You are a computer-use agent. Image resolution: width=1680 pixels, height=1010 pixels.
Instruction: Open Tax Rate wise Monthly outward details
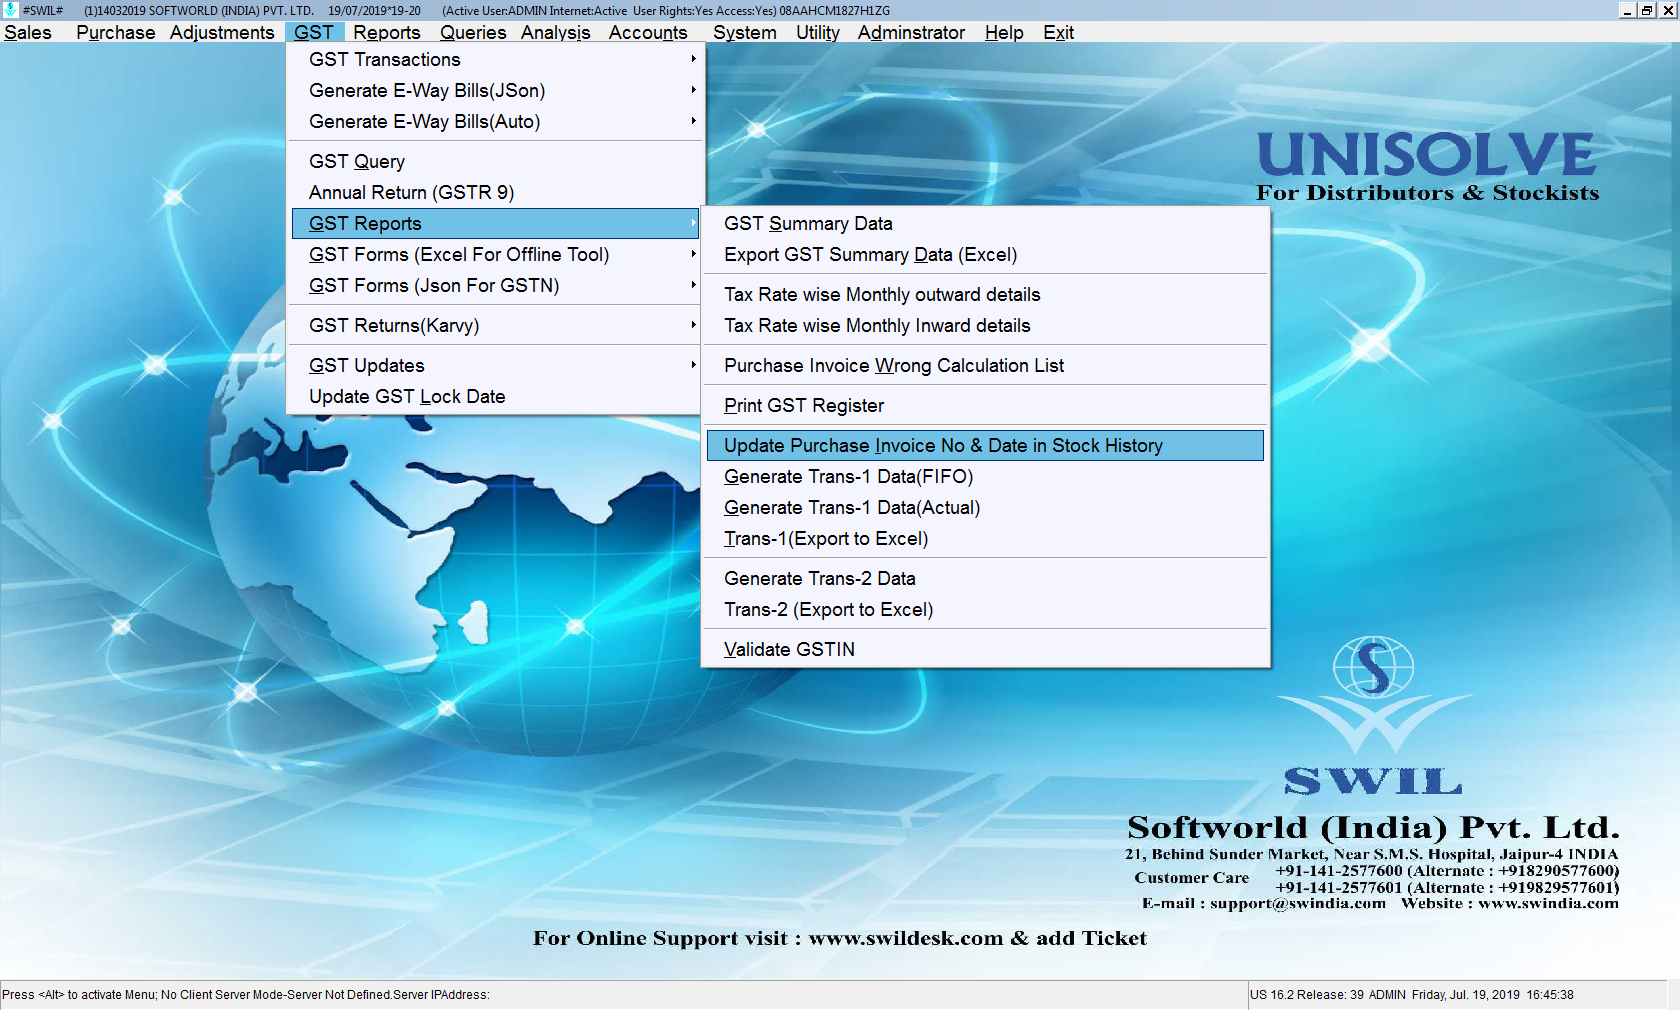pyautogui.click(x=985, y=295)
